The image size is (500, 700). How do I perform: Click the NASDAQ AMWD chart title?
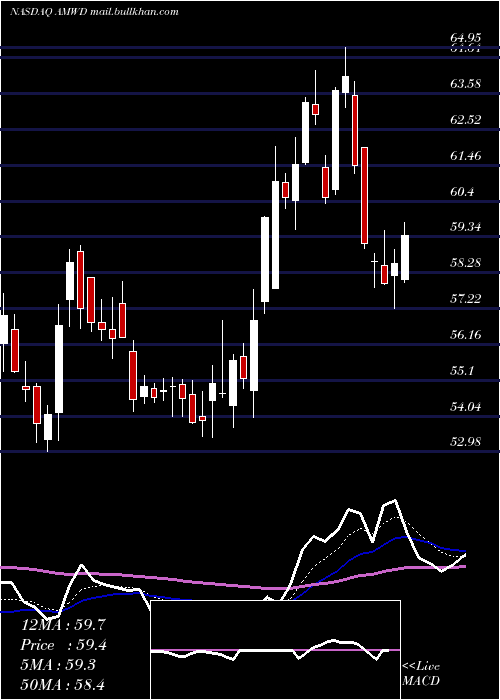[x=94, y=12]
